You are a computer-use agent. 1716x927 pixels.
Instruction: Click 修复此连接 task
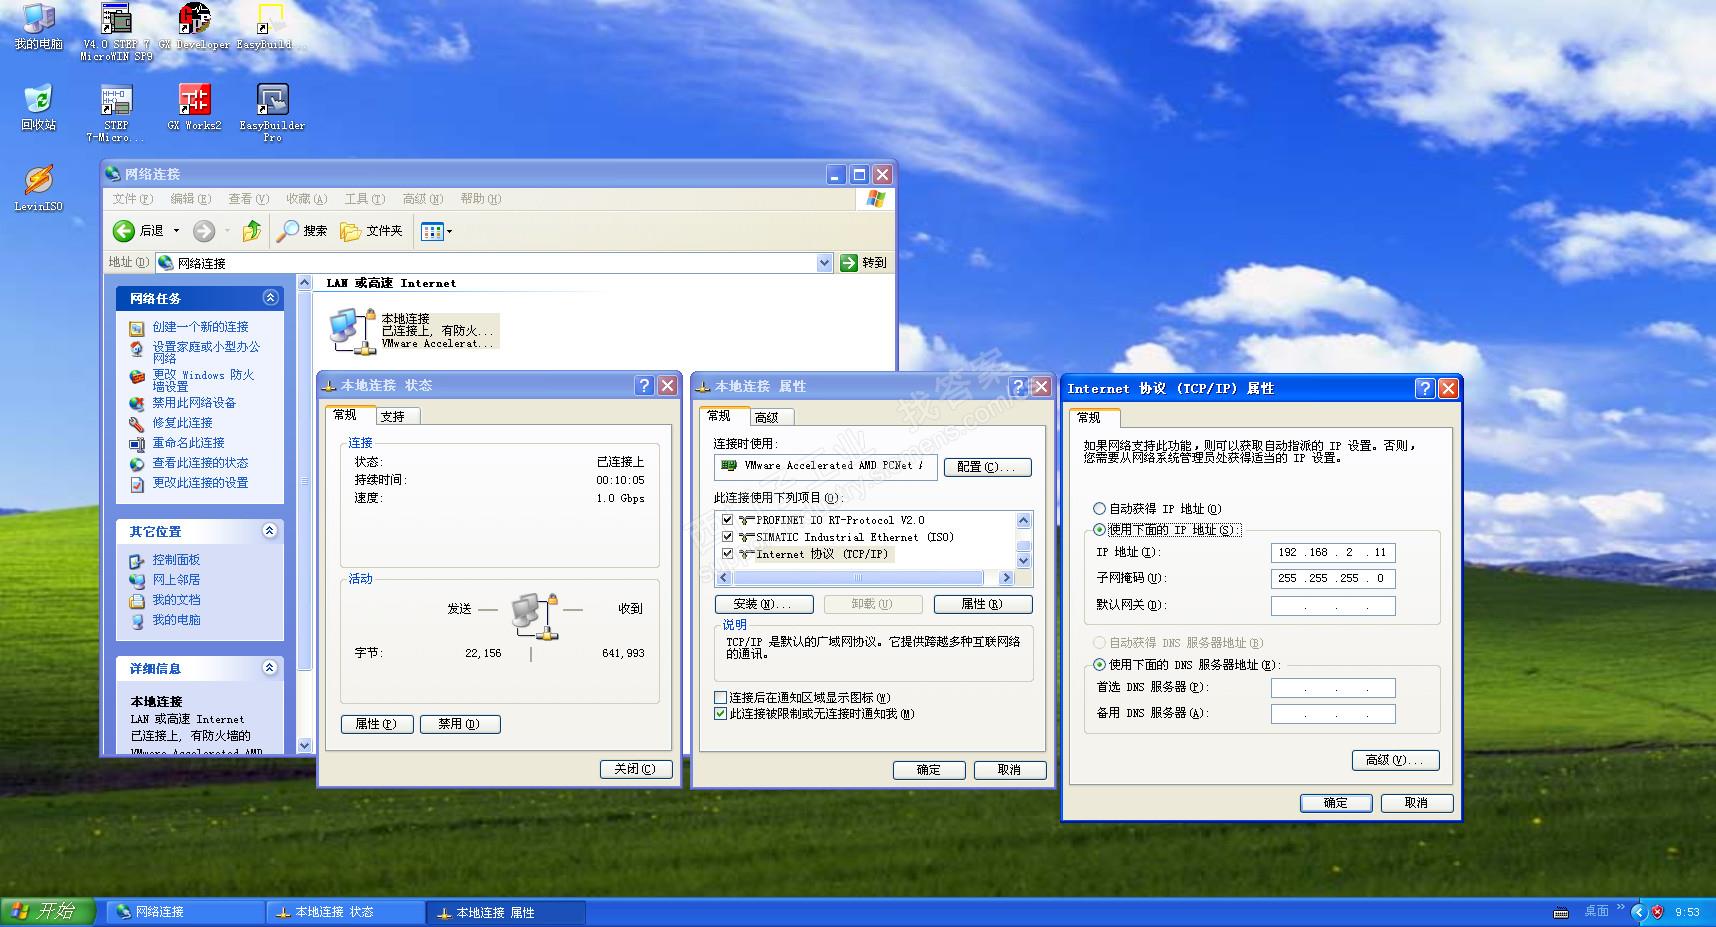182,423
